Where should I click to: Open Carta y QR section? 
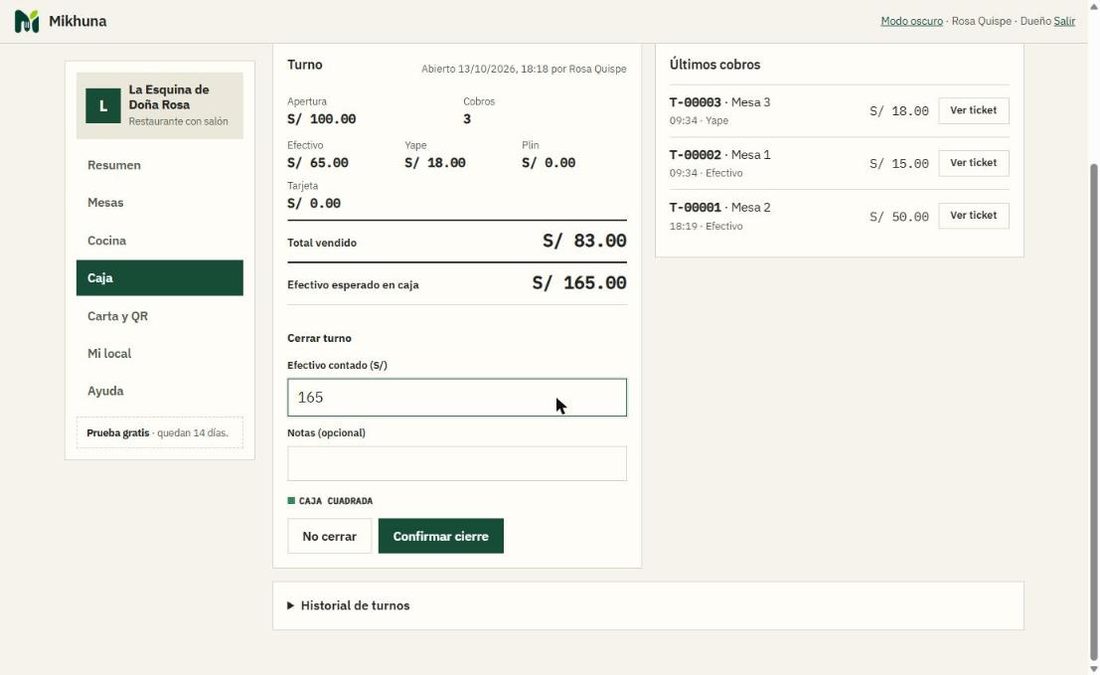pyautogui.click(x=160, y=316)
